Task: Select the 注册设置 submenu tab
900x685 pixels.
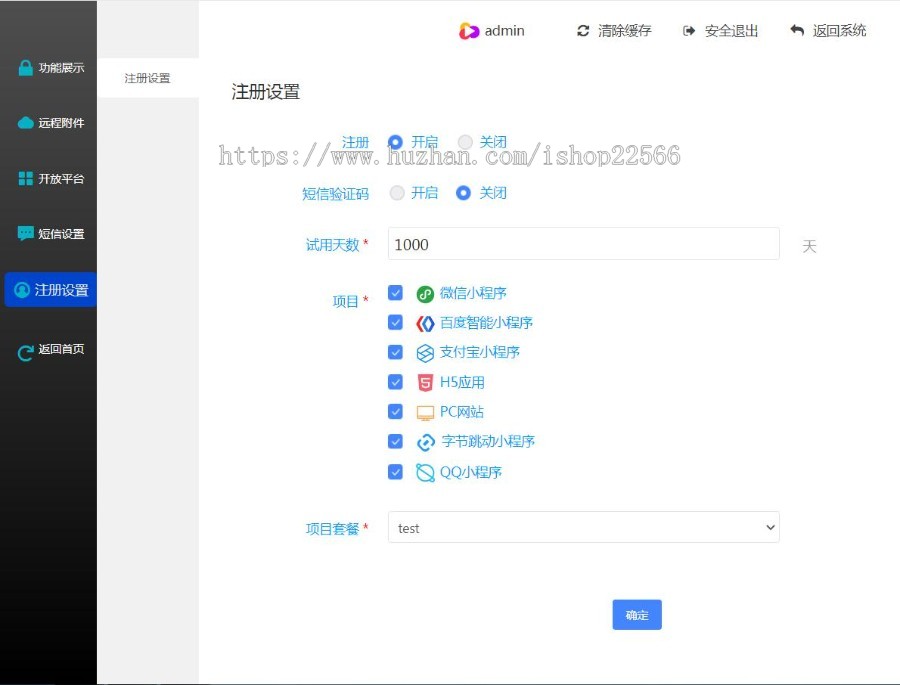Action: pyautogui.click(x=148, y=78)
